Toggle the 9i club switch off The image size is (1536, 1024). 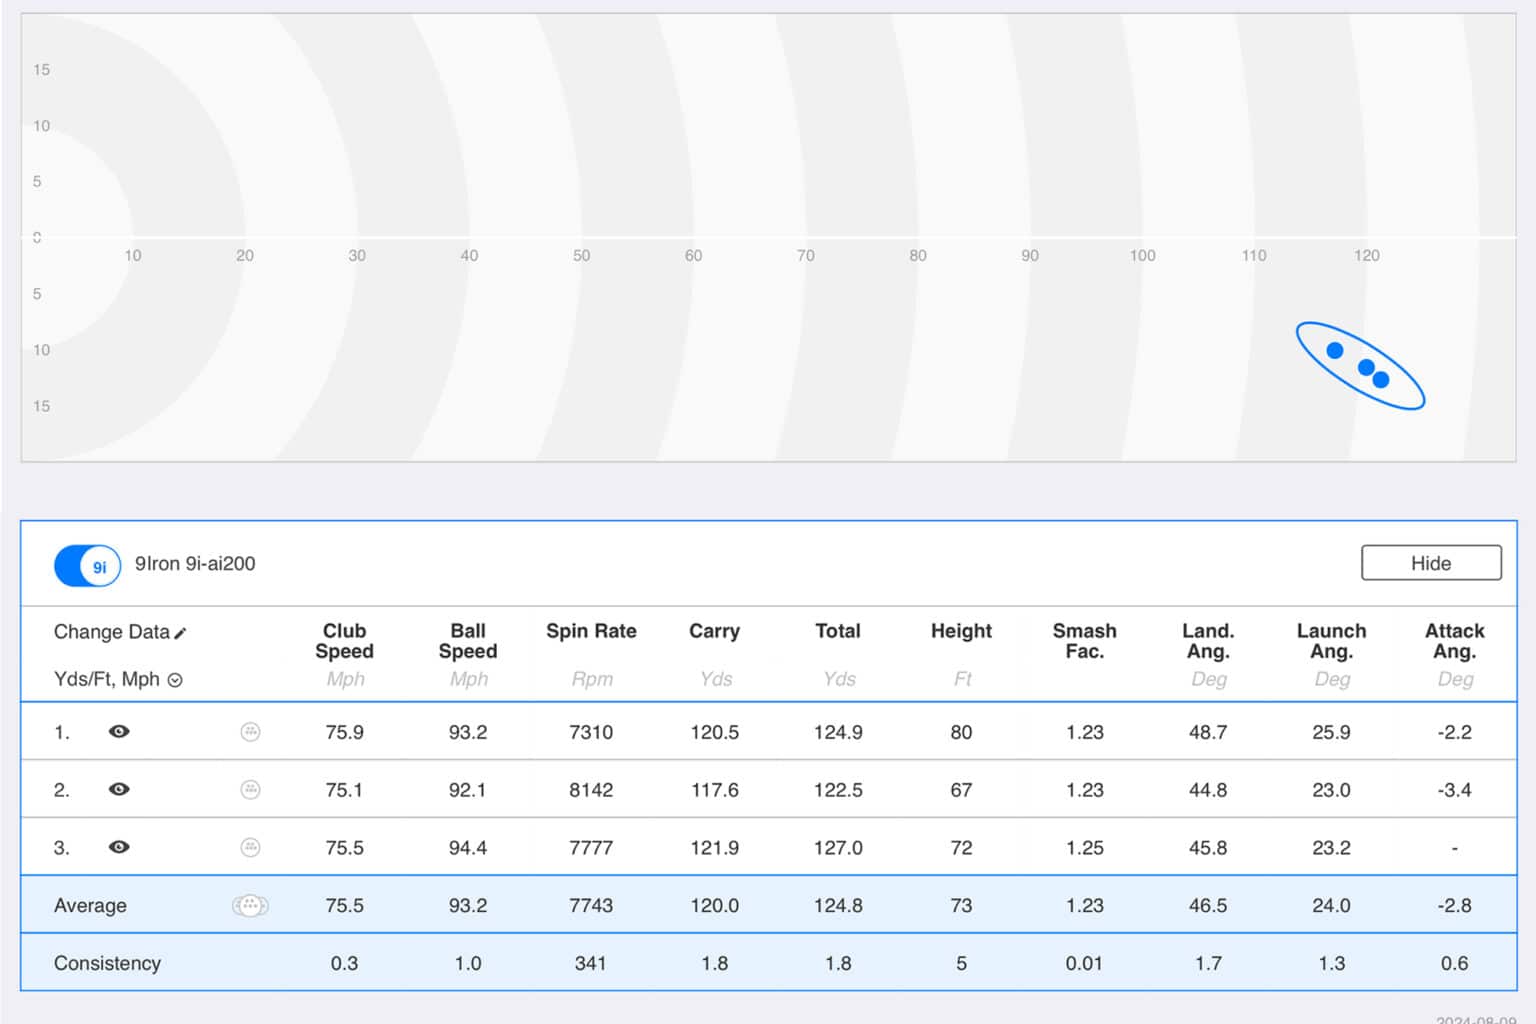(x=88, y=565)
